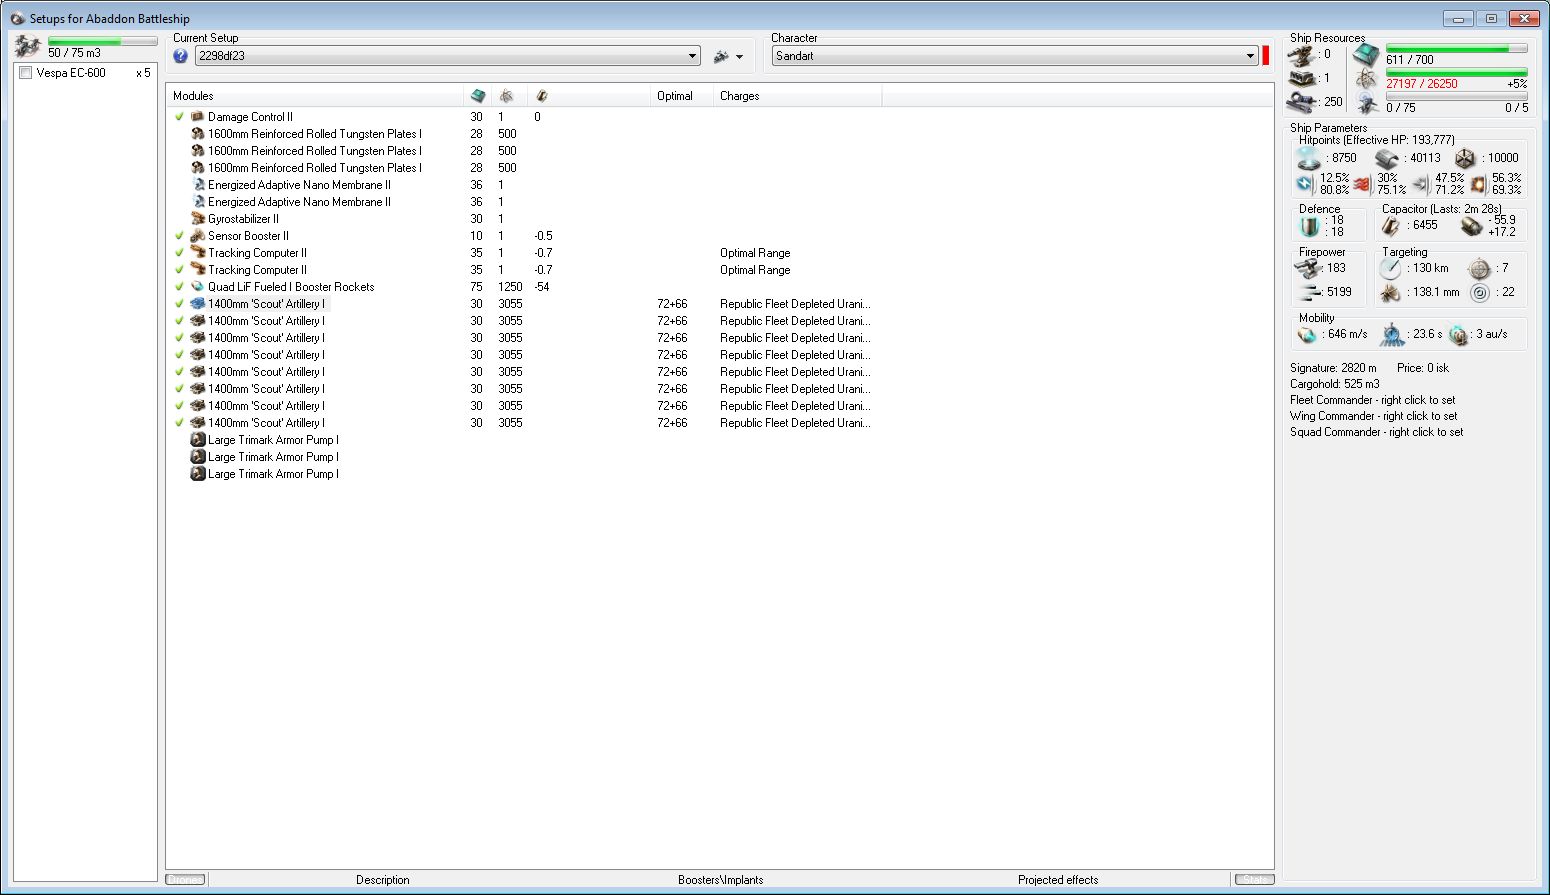Sort modules by the capacitor column icon

point(542,96)
